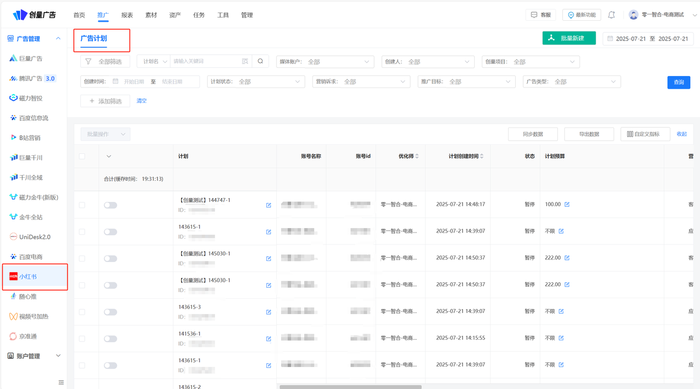Open 巨量广告 in the sidebar
700x389 pixels.
tap(26, 59)
